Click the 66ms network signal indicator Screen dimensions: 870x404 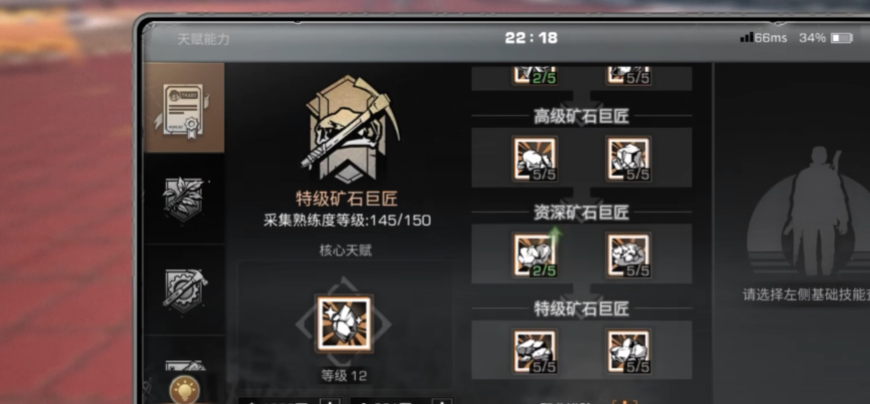point(764,38)
